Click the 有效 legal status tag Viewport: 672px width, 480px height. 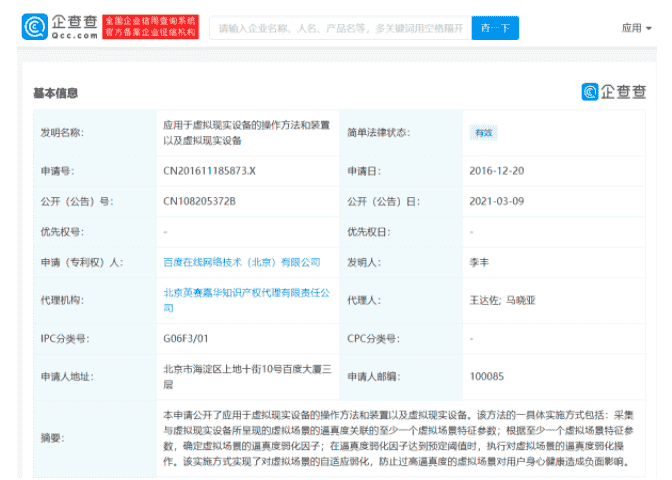[x=483, y=133]
